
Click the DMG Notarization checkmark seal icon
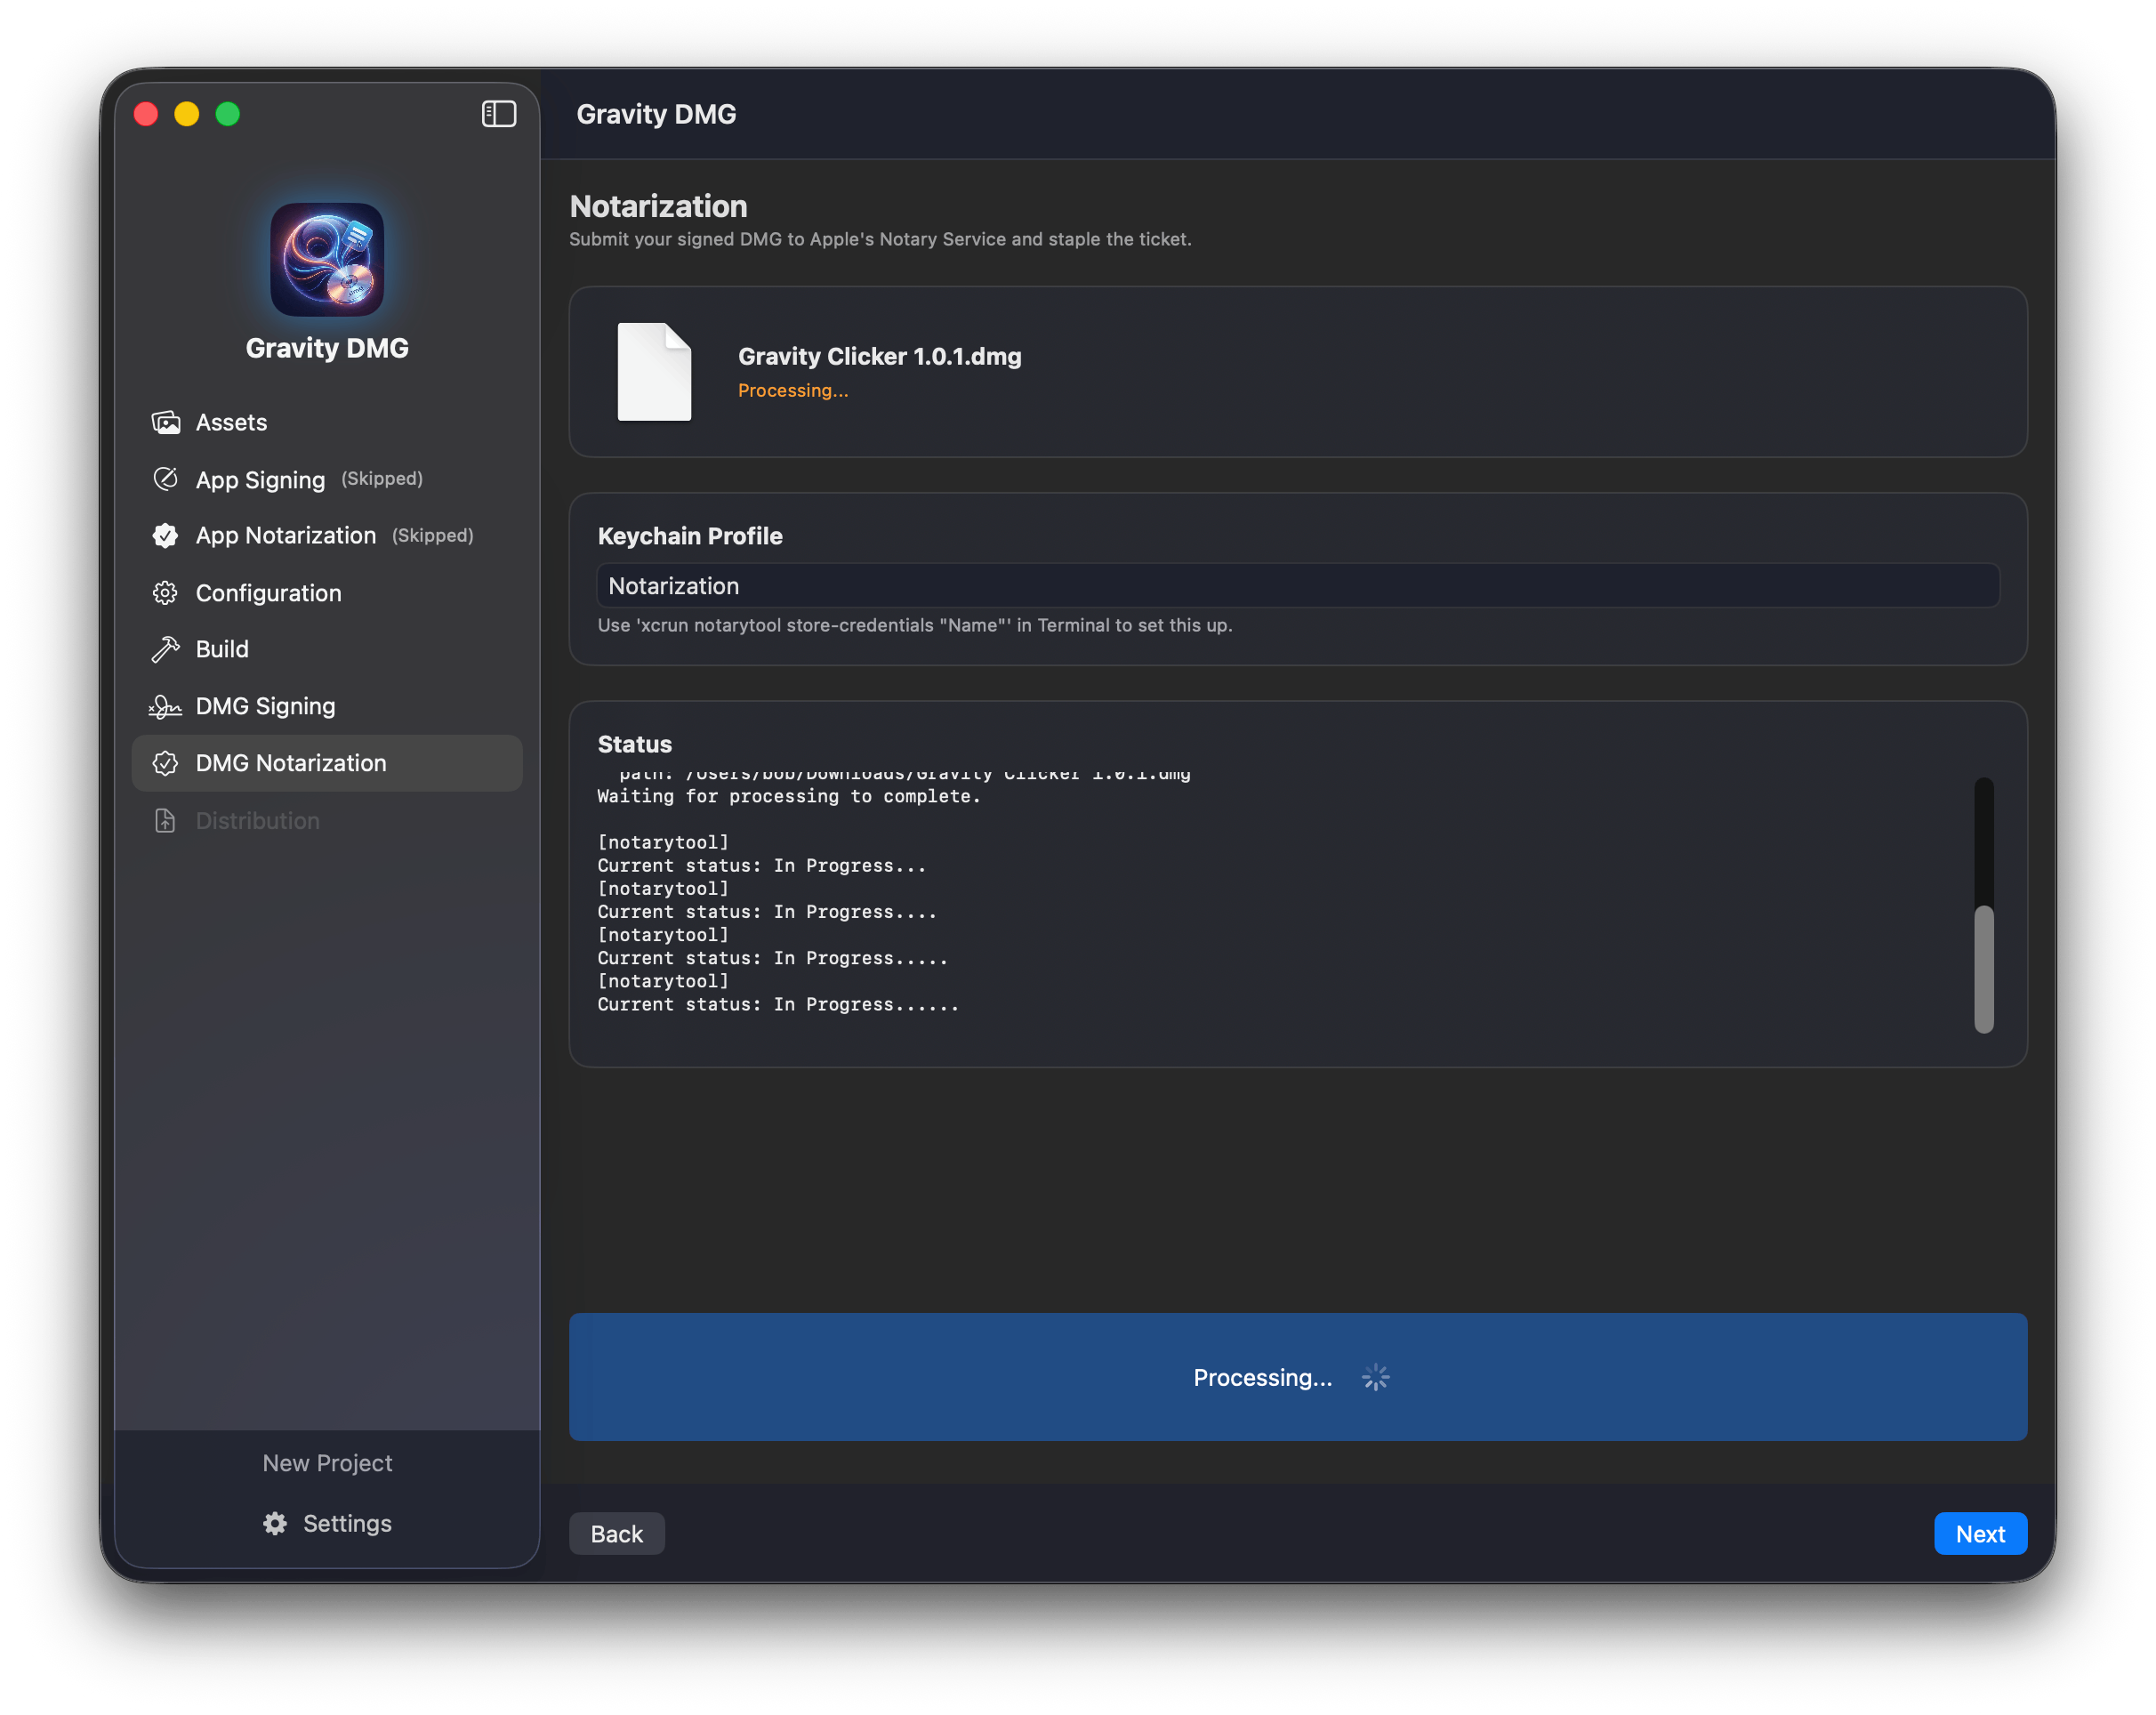tap(165, 763)
